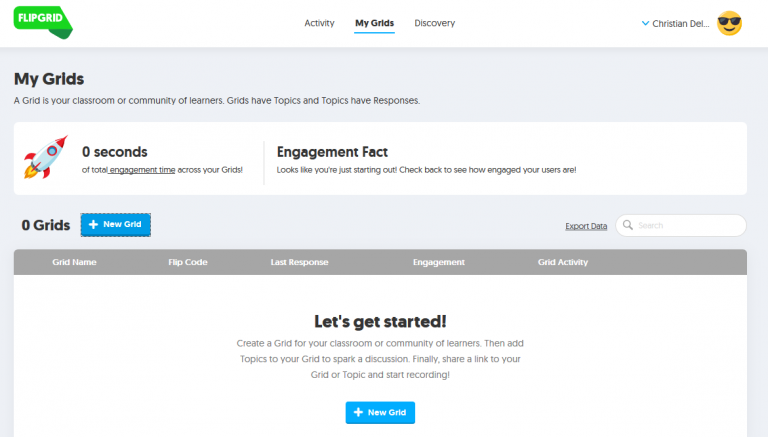Click the rocket engagement icon

[x=45, y=159]
